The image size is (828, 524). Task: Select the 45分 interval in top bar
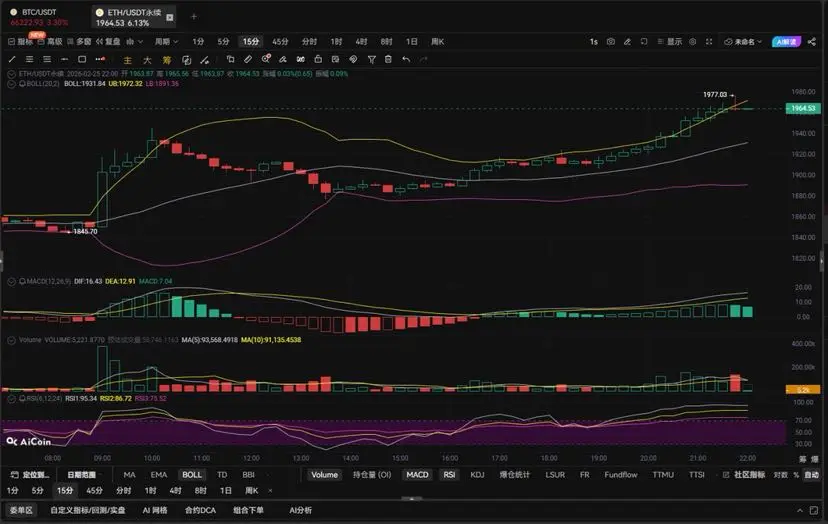280,41
